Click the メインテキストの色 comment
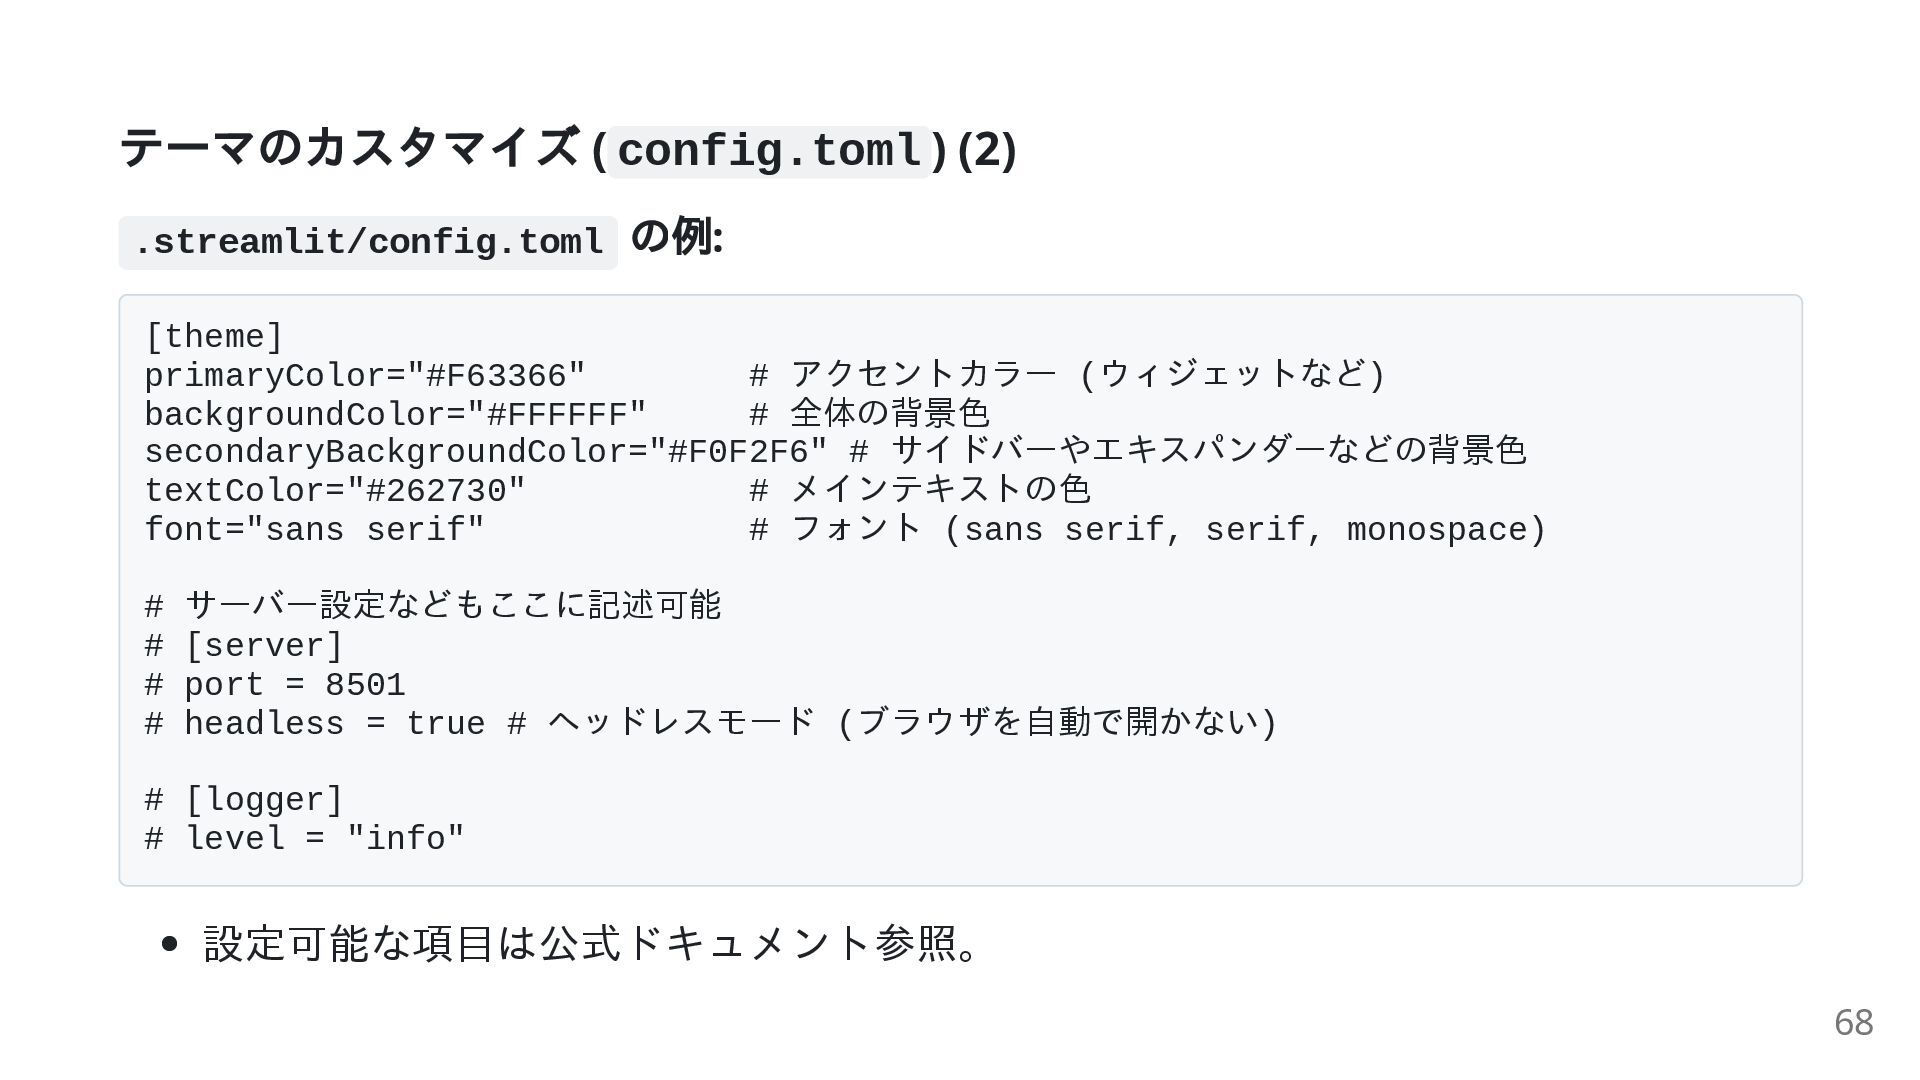The width and height of the screenshot is (1920, 1080). (x=940, y=490)
